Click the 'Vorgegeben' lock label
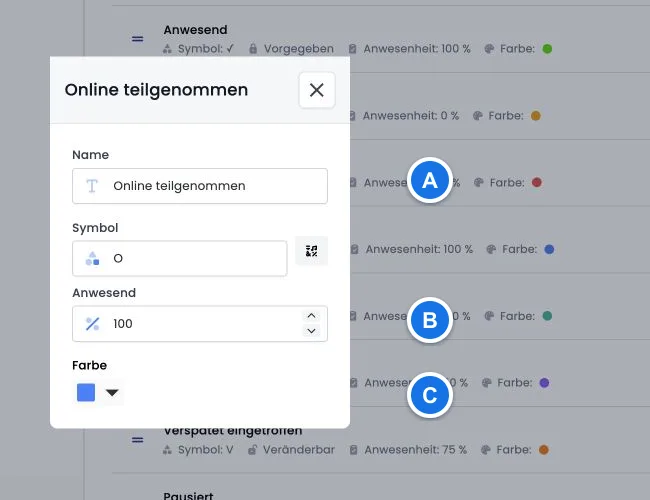Viewport: 650px width, 500px height. (x=298, y=49)
